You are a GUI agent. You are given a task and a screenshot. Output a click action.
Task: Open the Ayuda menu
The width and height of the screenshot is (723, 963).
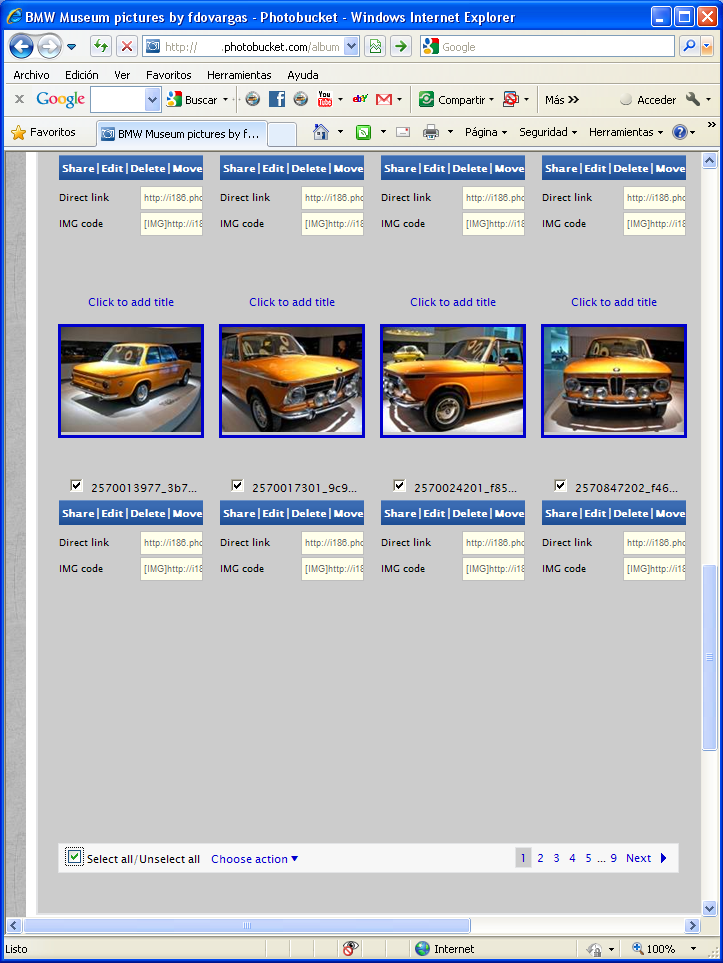(303, 75)
